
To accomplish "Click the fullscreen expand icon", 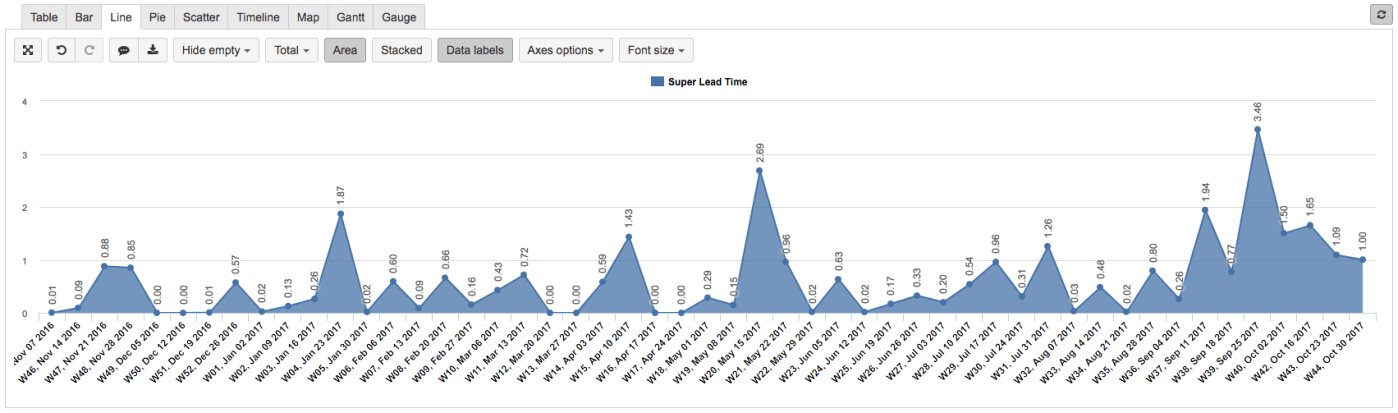I will [x=28, y=50].
